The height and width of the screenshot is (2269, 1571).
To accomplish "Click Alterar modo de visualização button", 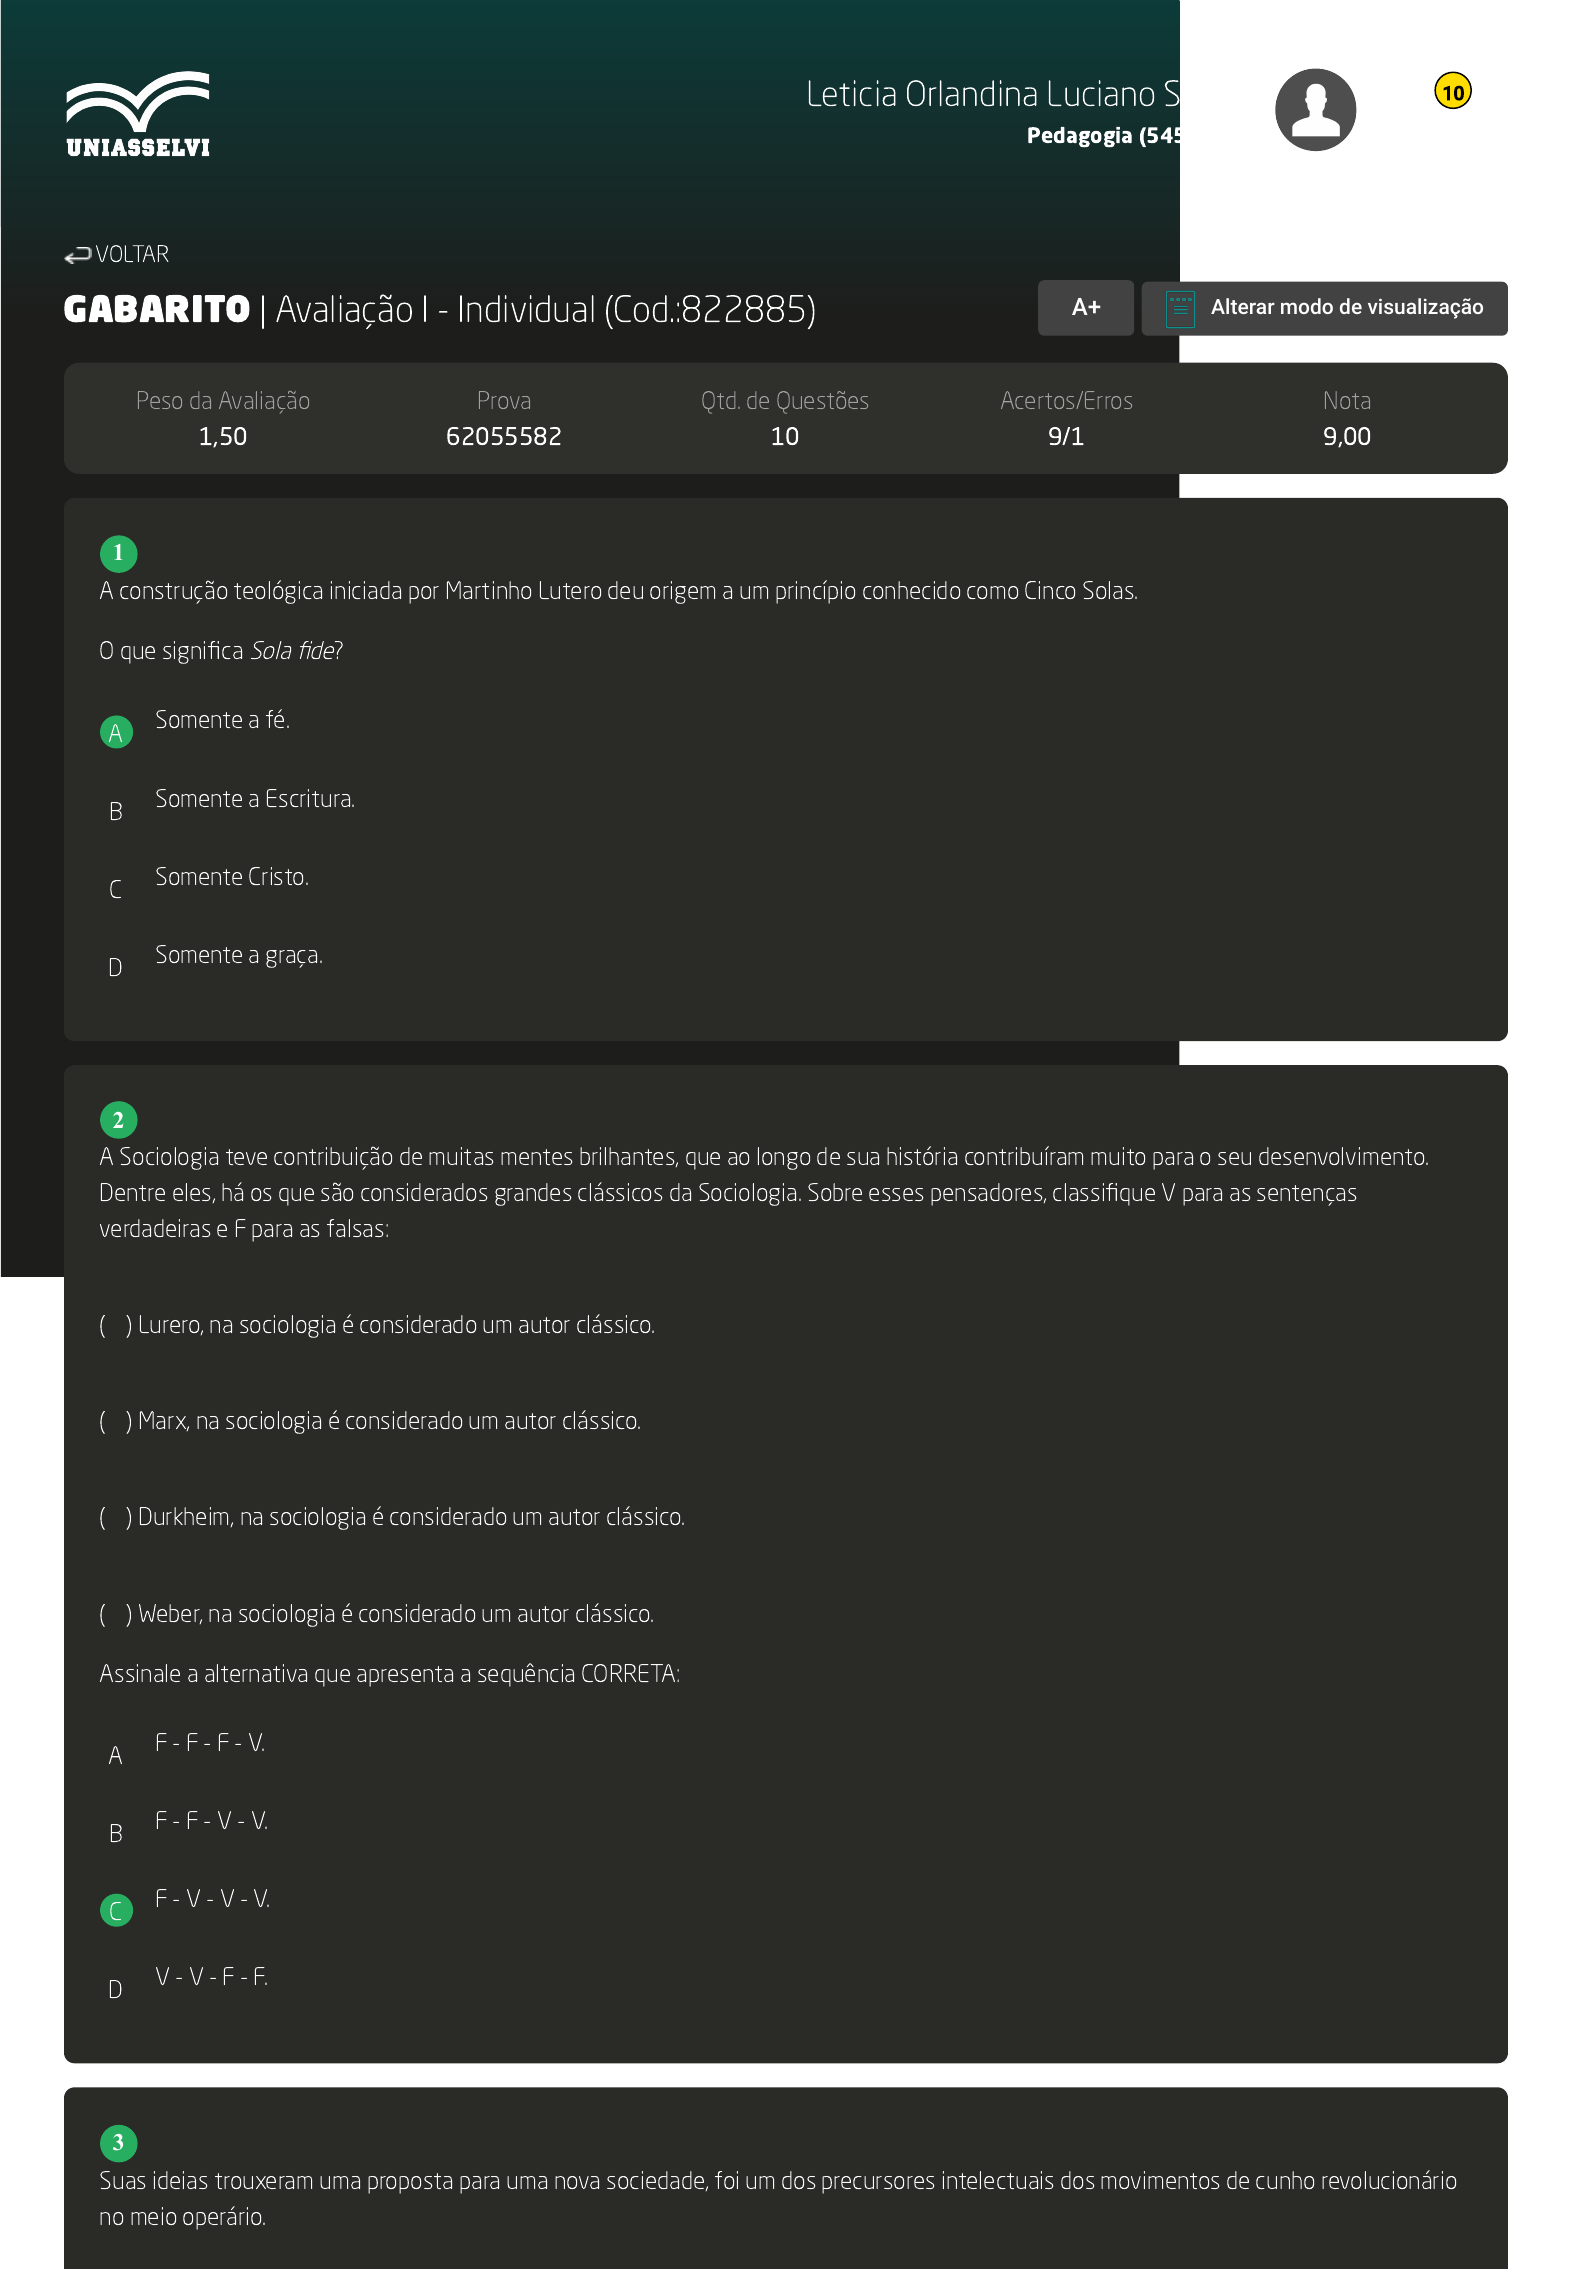I will pyautogui.click(x=1345, y=308).
